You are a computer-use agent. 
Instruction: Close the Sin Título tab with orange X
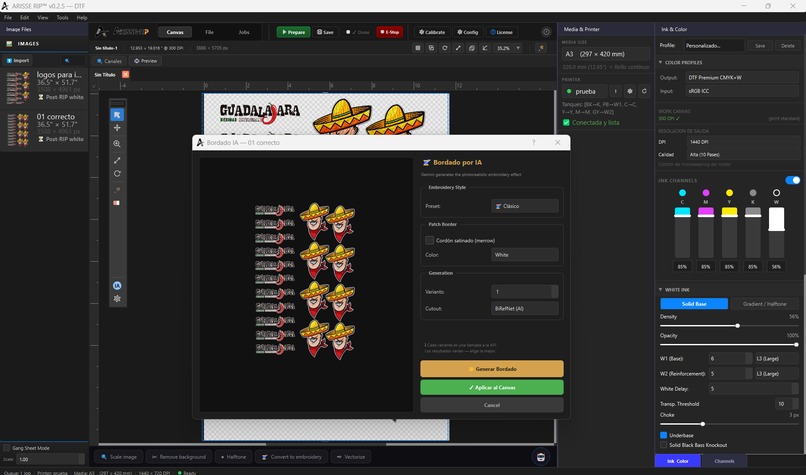[x=125, y=75]
